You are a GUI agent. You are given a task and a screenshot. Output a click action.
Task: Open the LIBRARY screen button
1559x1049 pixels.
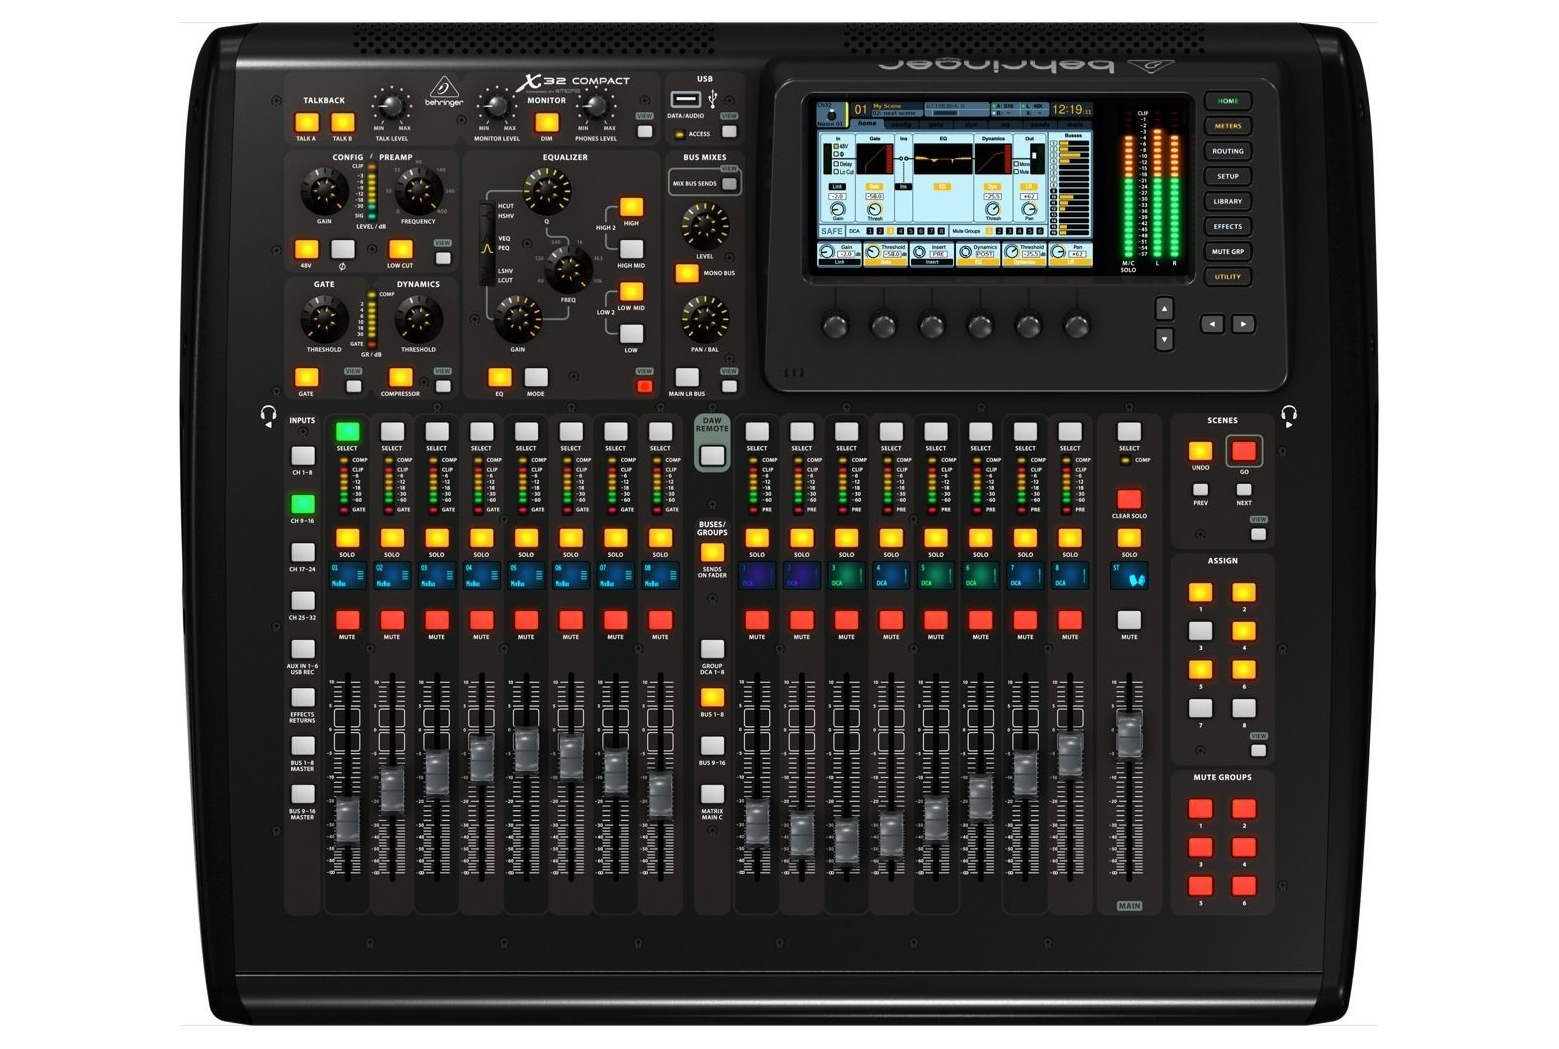click(1227, 201)
